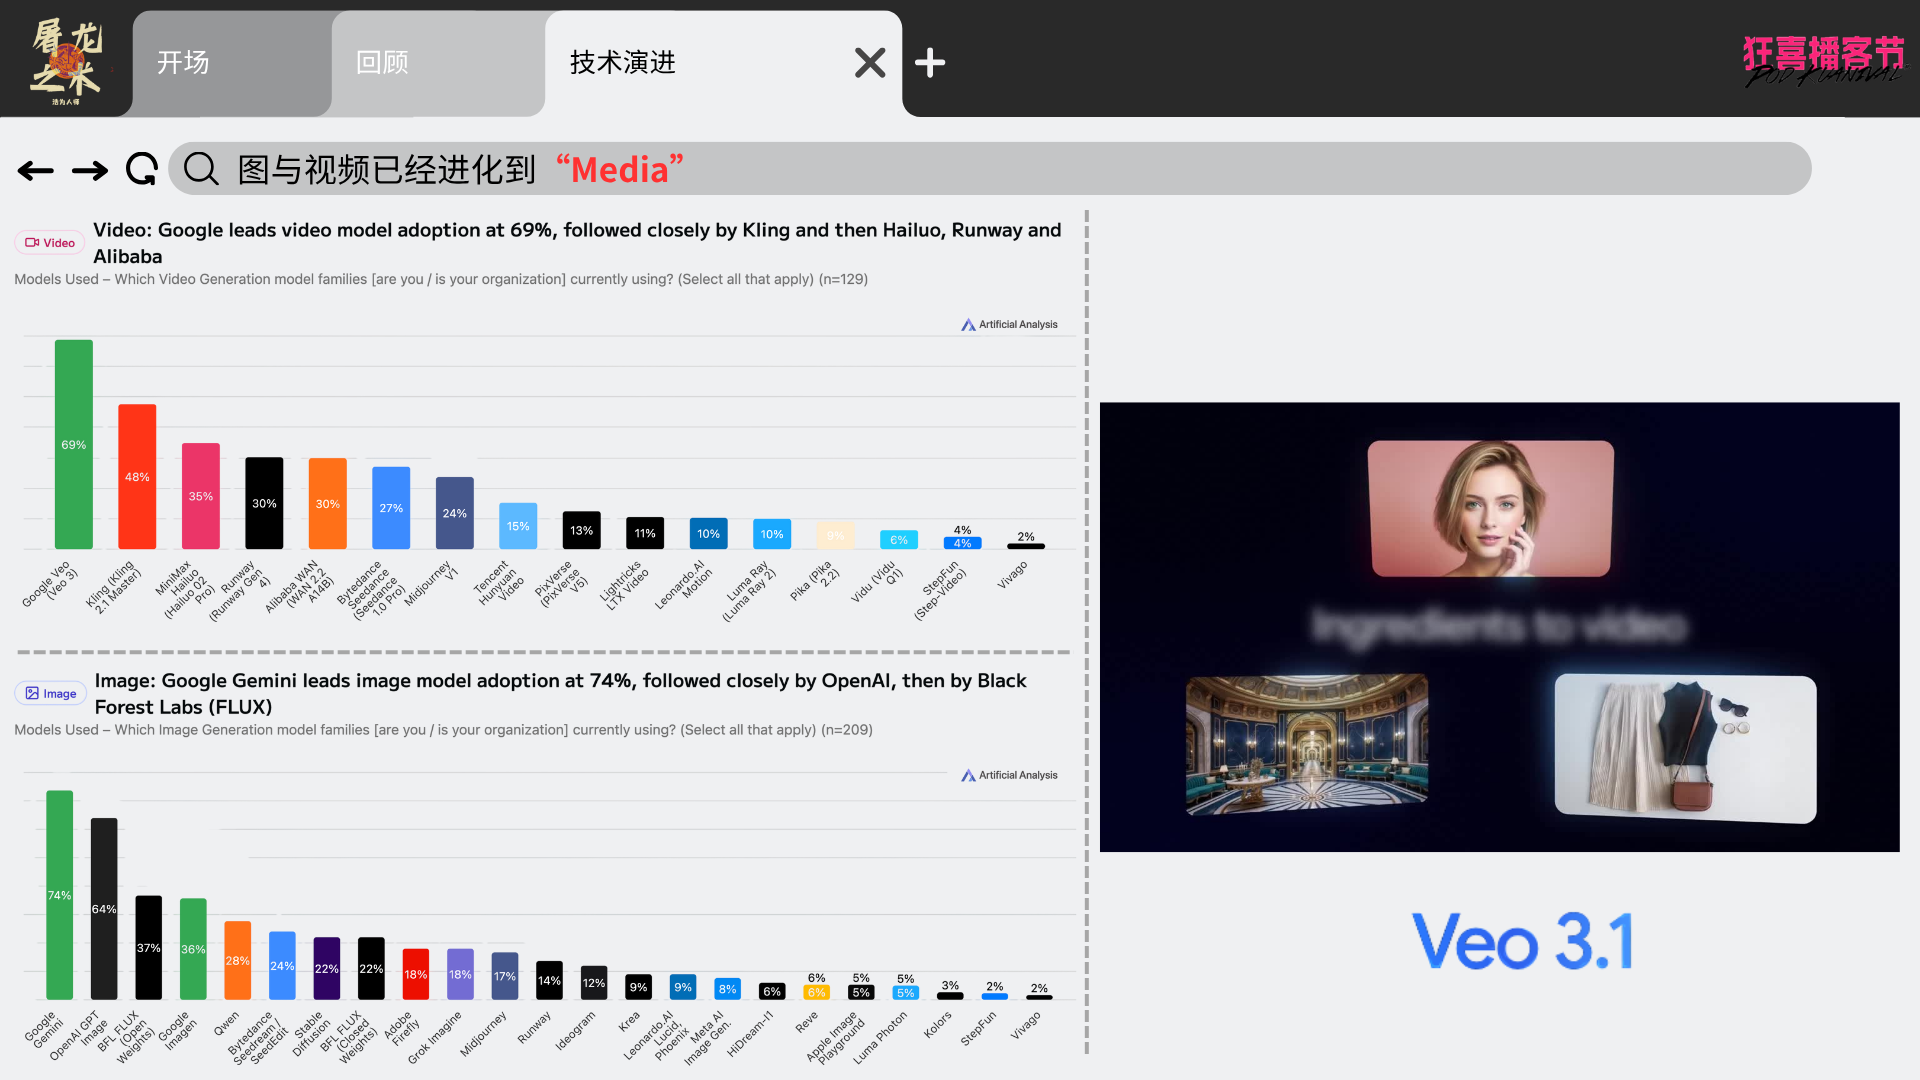The width and height of the screenshot is (1920, 1080).
Task: Click the 狂喜播客节 logo
Action: pyautogui.click(x=1823, y=60)
